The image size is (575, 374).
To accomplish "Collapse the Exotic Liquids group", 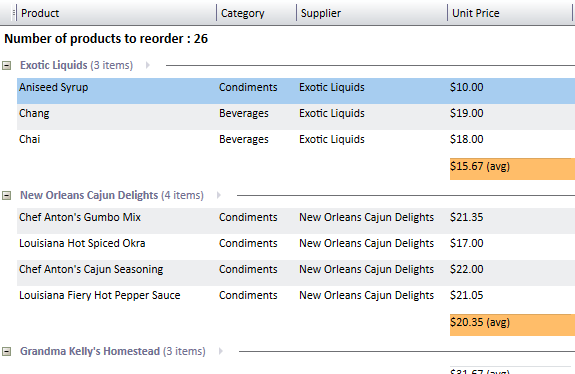I will (x=7, y=66).
